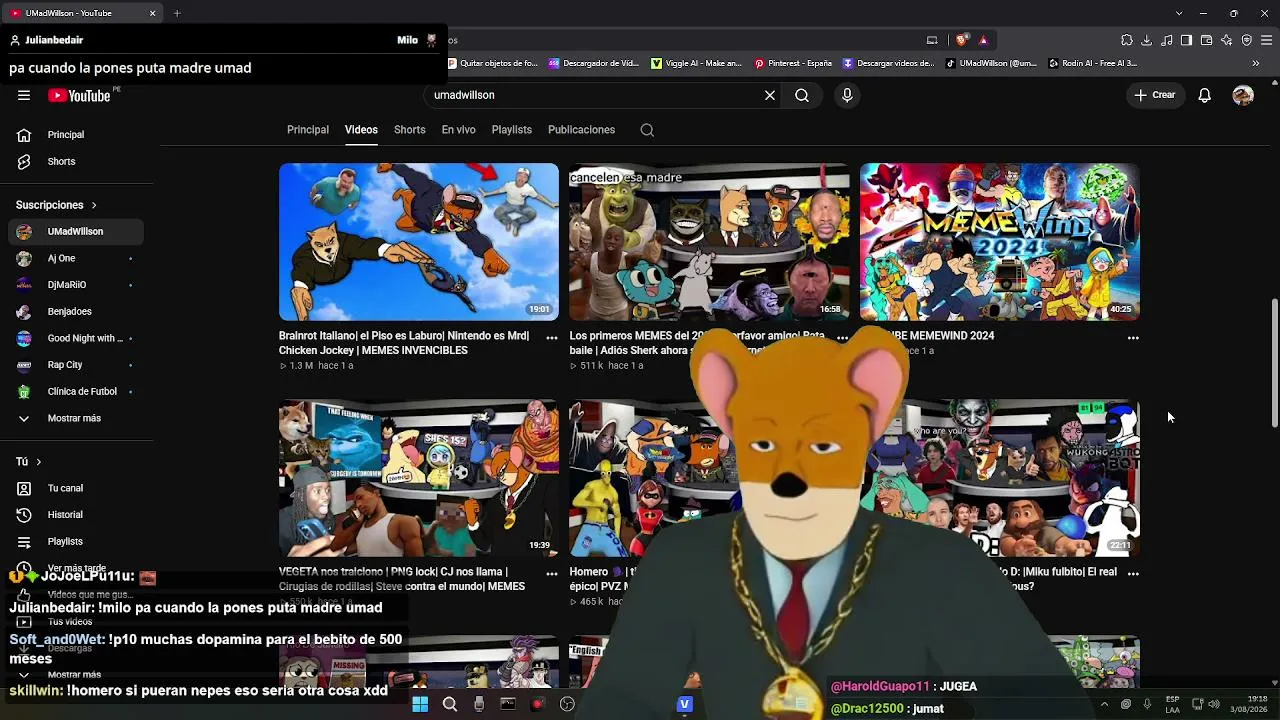Open options menu for MEMEWIND 2024 video
The width and height of the screenshot is (1280, 720).
pyautogui.click(x=1133, y=338)
